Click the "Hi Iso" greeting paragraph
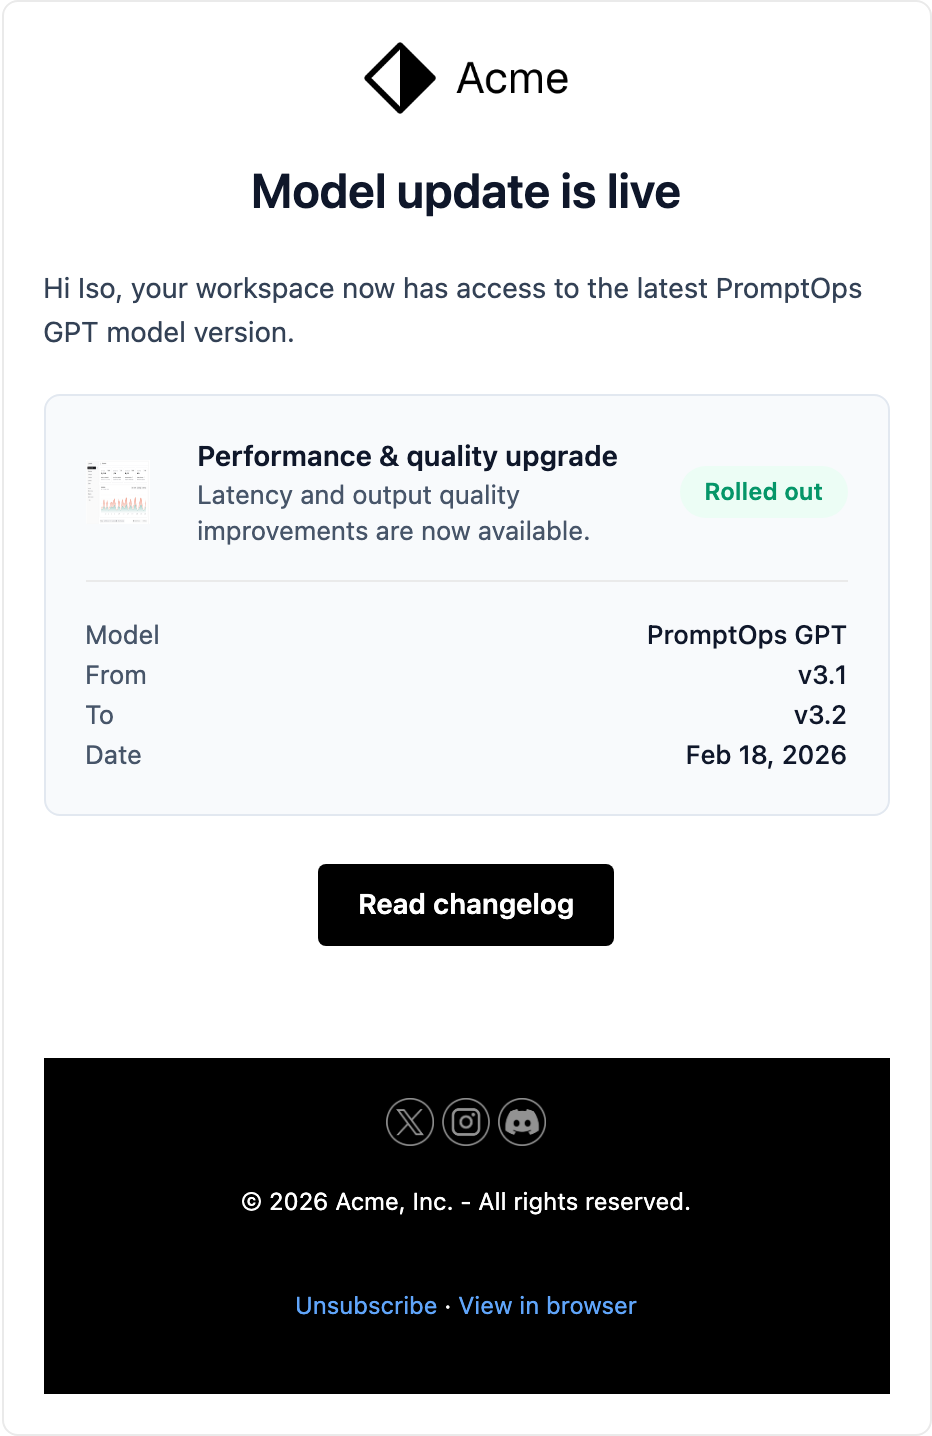 (452, 310)
